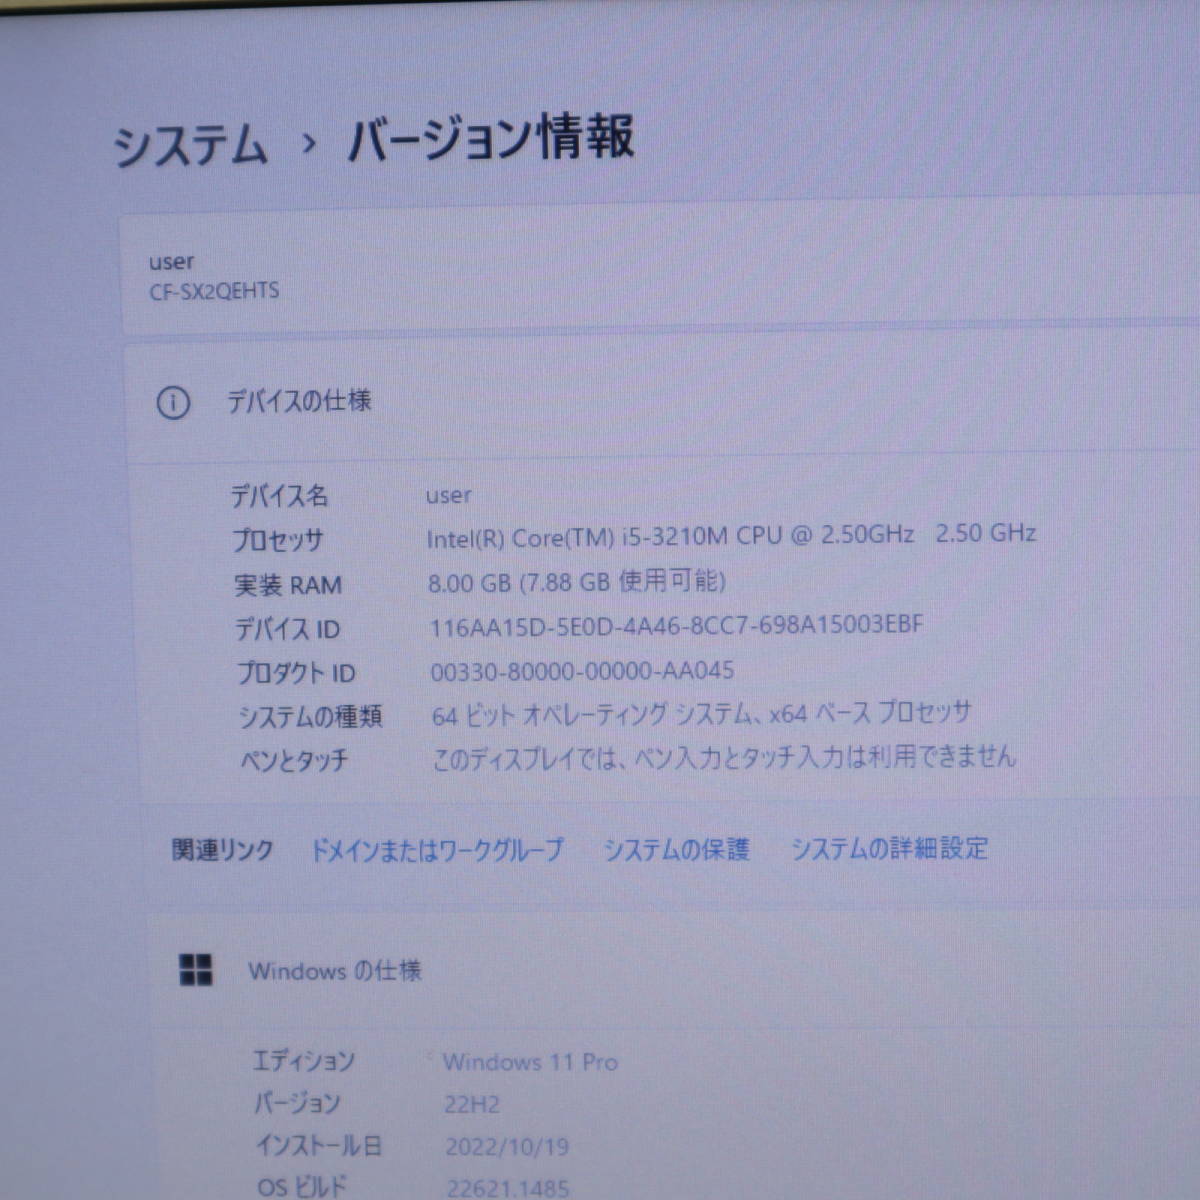Select the インストール日 value 2022/10/19

tap(507, 1147)
